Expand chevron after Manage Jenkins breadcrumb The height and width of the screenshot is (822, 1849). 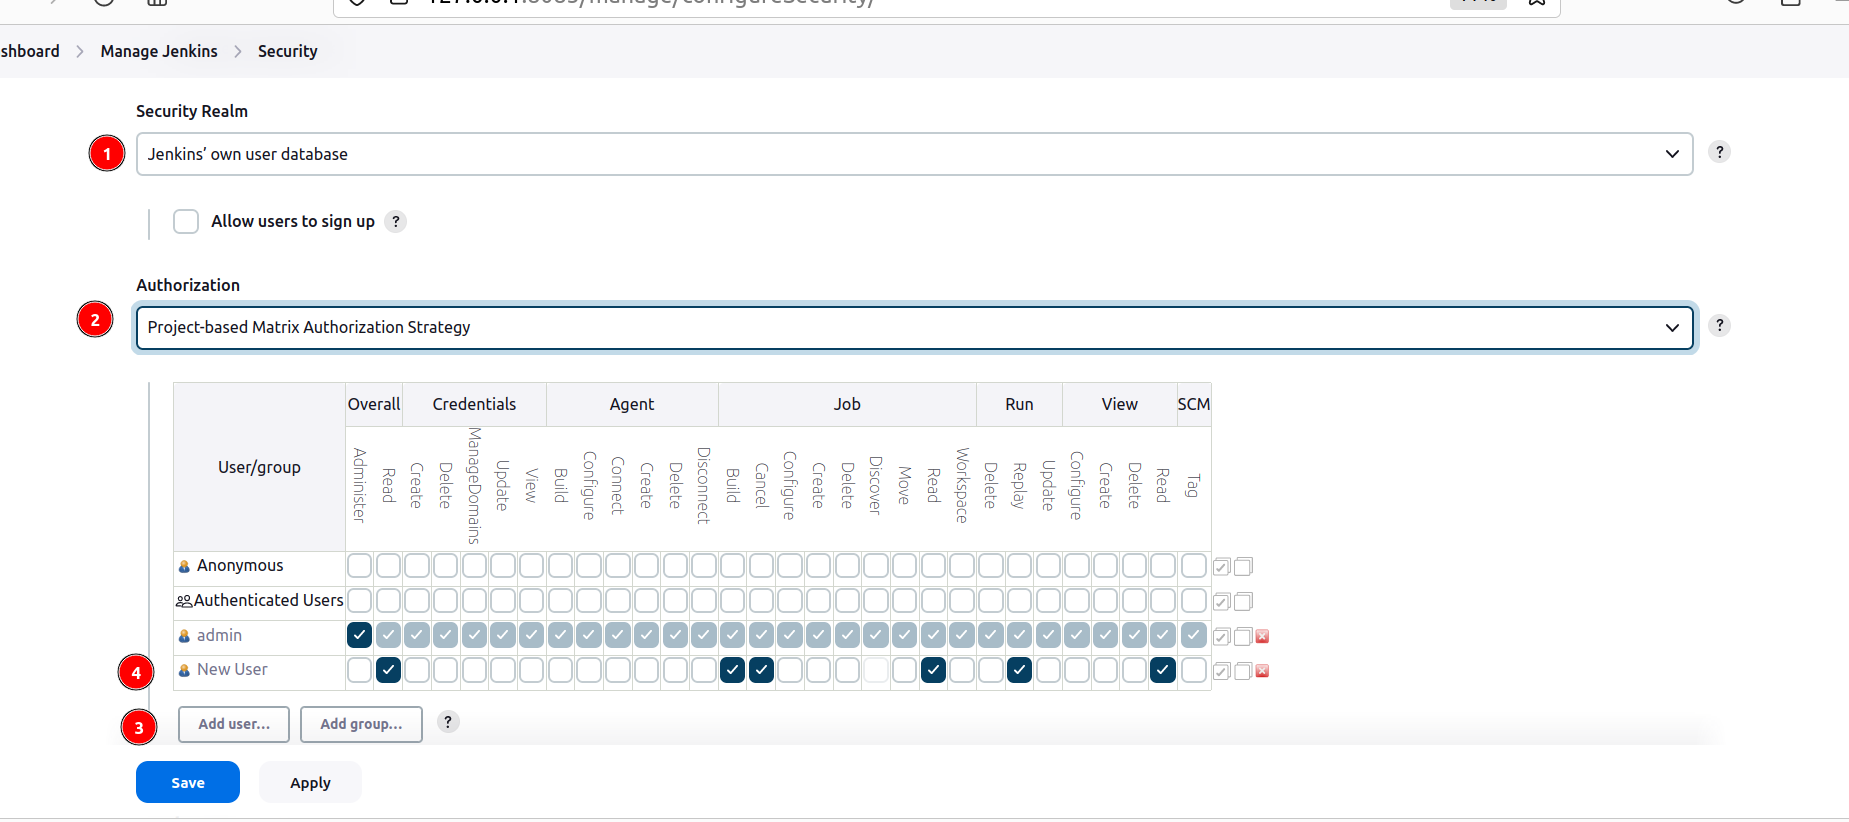(x=238, y=51)
